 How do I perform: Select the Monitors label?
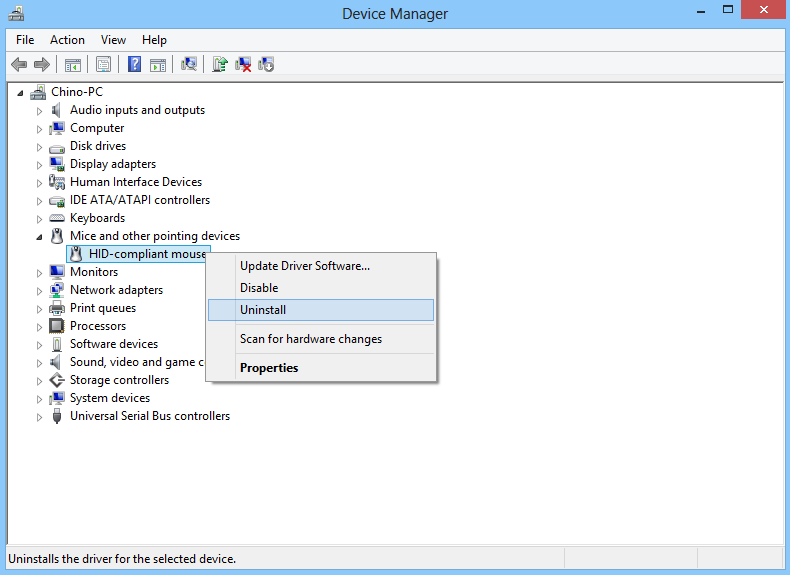[94, 272]
